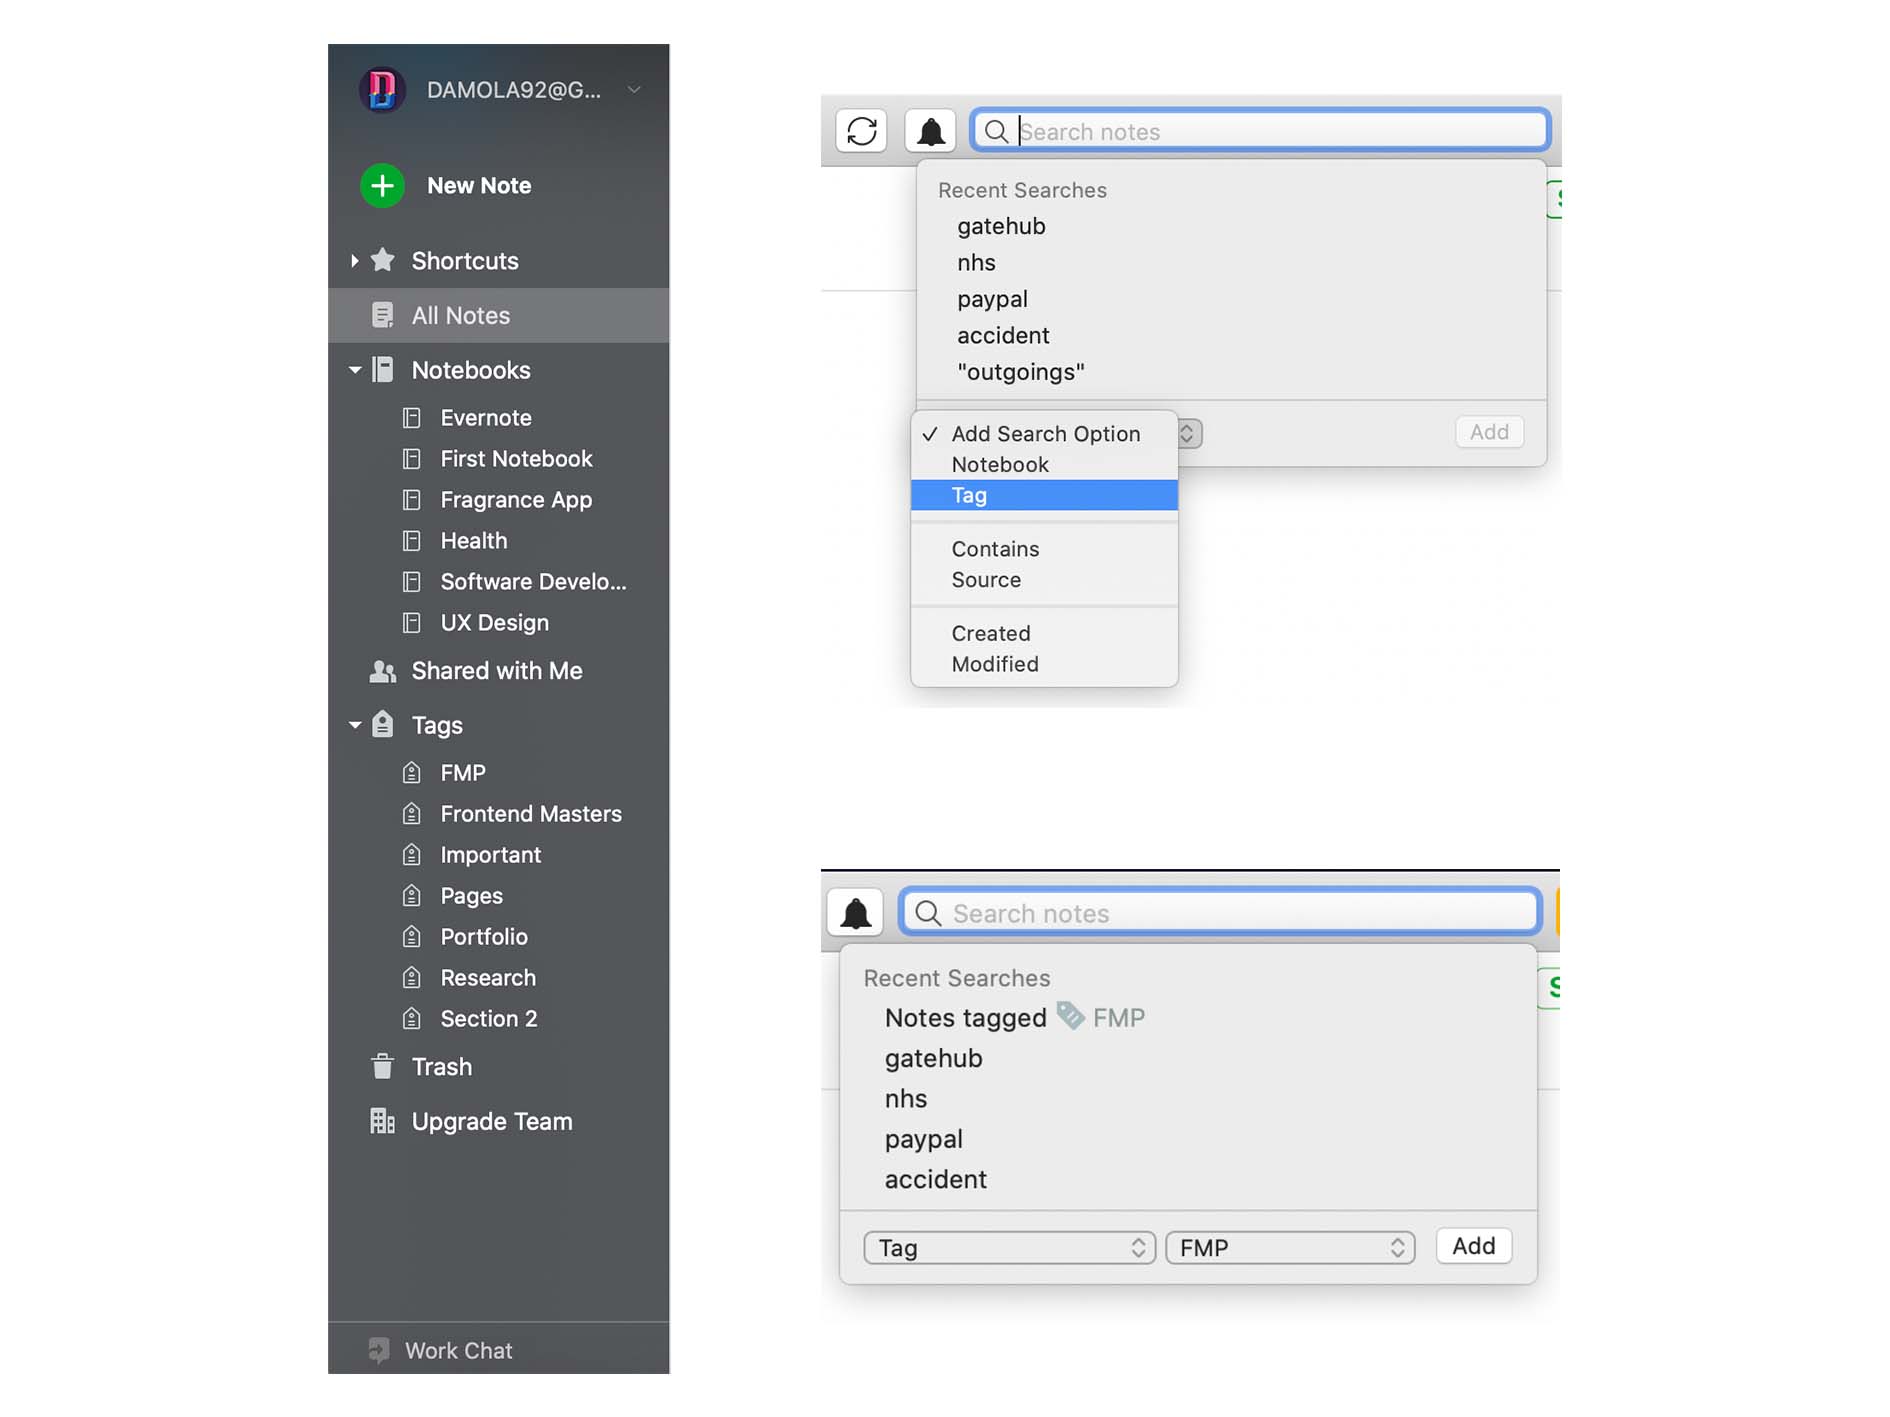Choose Contains in search option menu
1890x1417 pixels.
tap(1044, 549)
